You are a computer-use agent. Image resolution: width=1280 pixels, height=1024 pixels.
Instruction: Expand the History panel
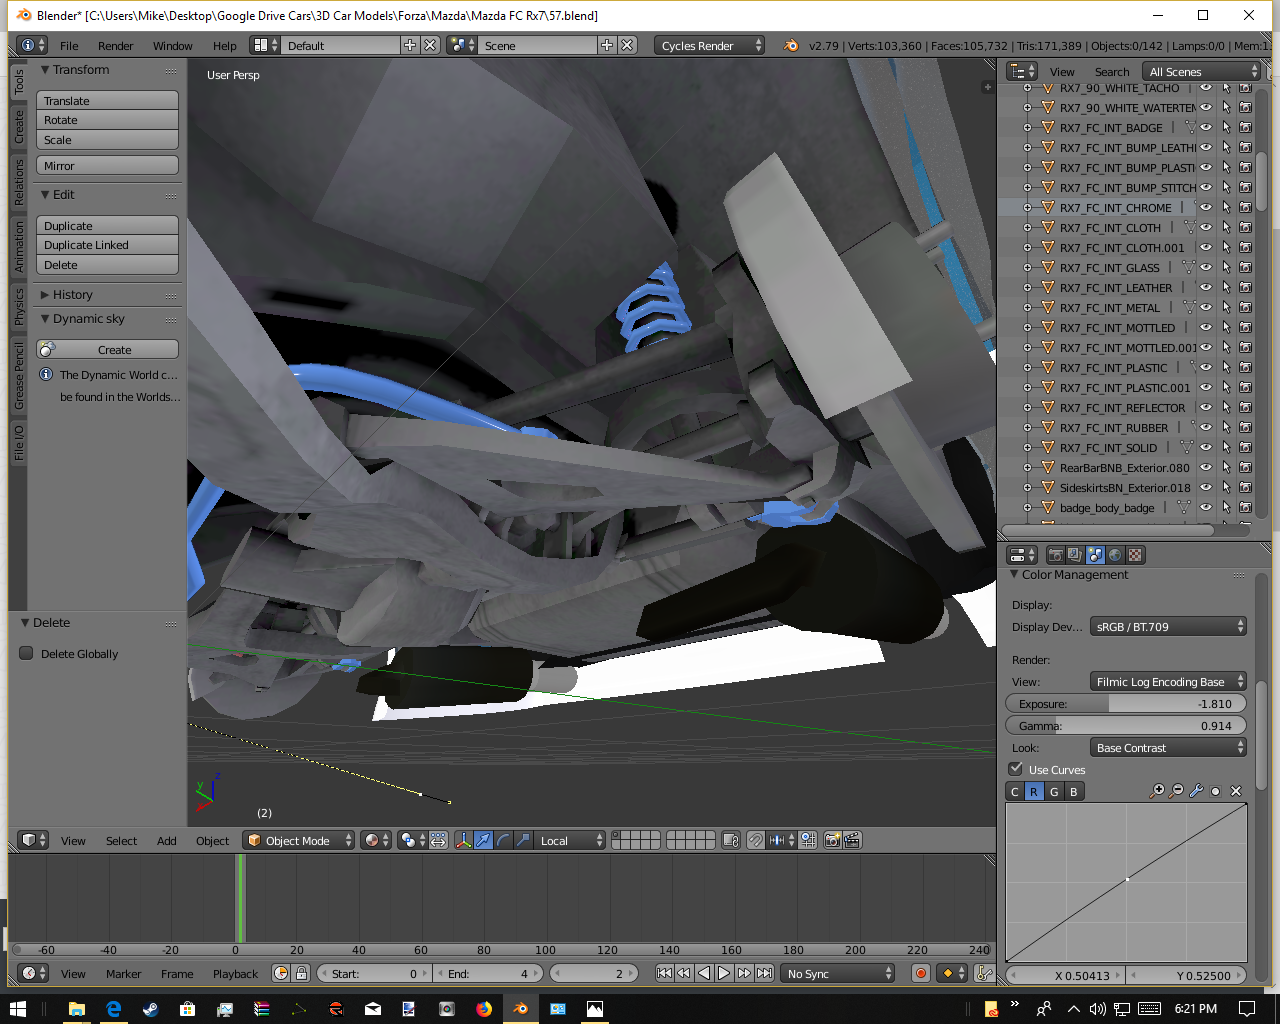tap(72, 295)
